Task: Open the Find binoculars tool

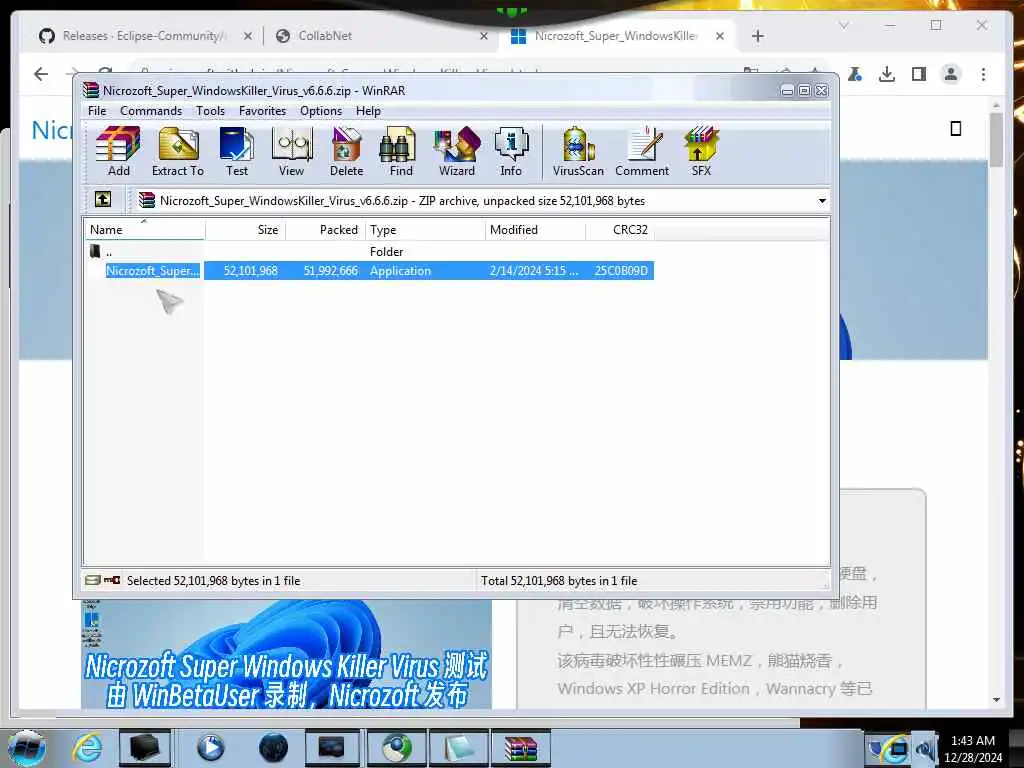Action: [401, 152]
